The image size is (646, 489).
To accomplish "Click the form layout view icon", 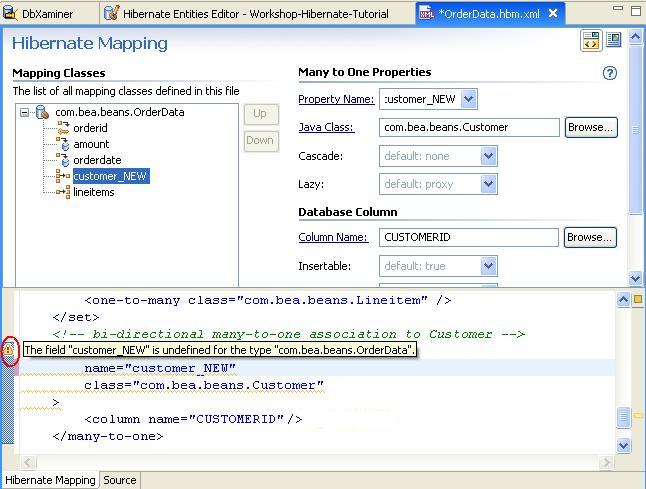I will pyautogui.click(x=613, y=40).
